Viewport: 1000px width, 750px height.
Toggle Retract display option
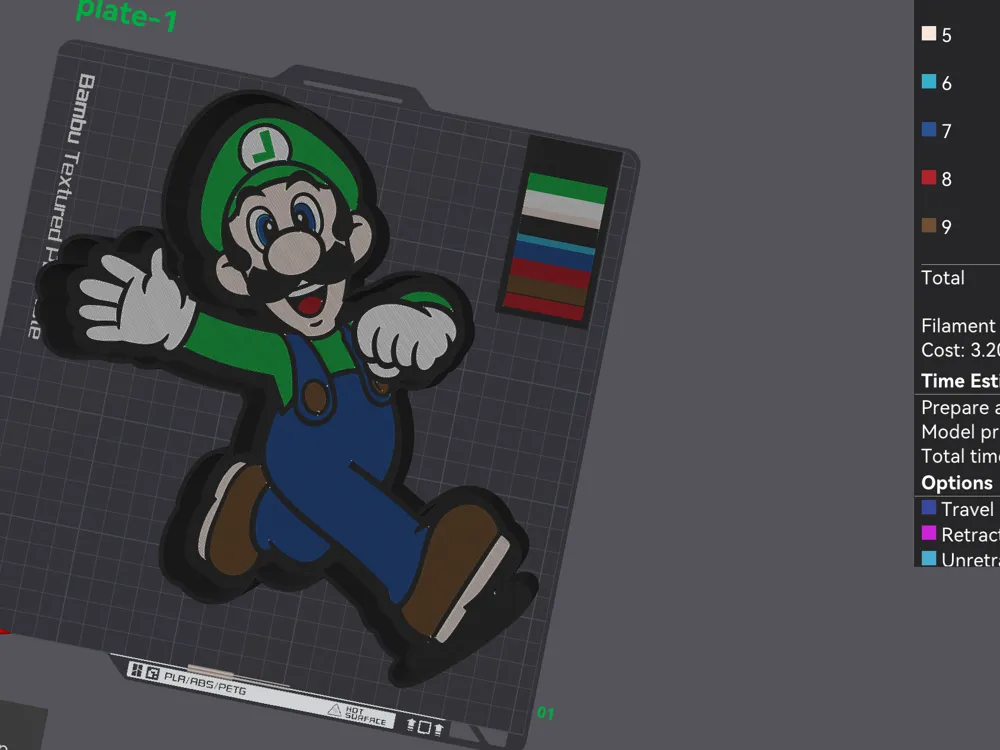(929, 533)
